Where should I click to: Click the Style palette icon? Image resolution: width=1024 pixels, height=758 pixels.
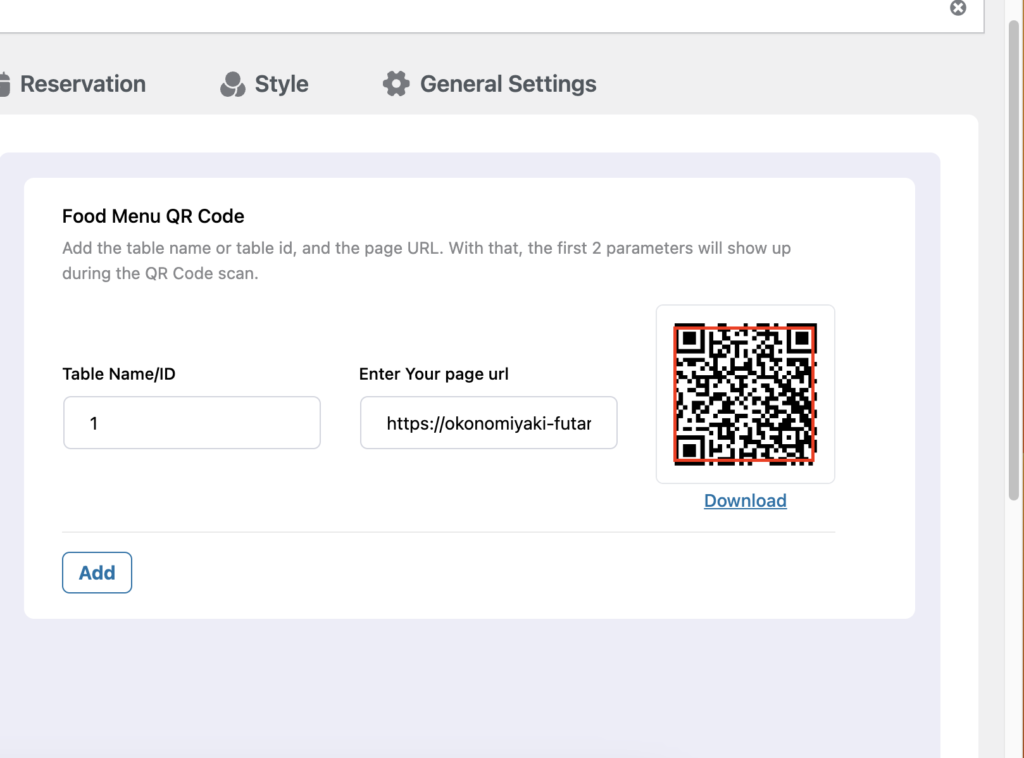coord(232,84)
